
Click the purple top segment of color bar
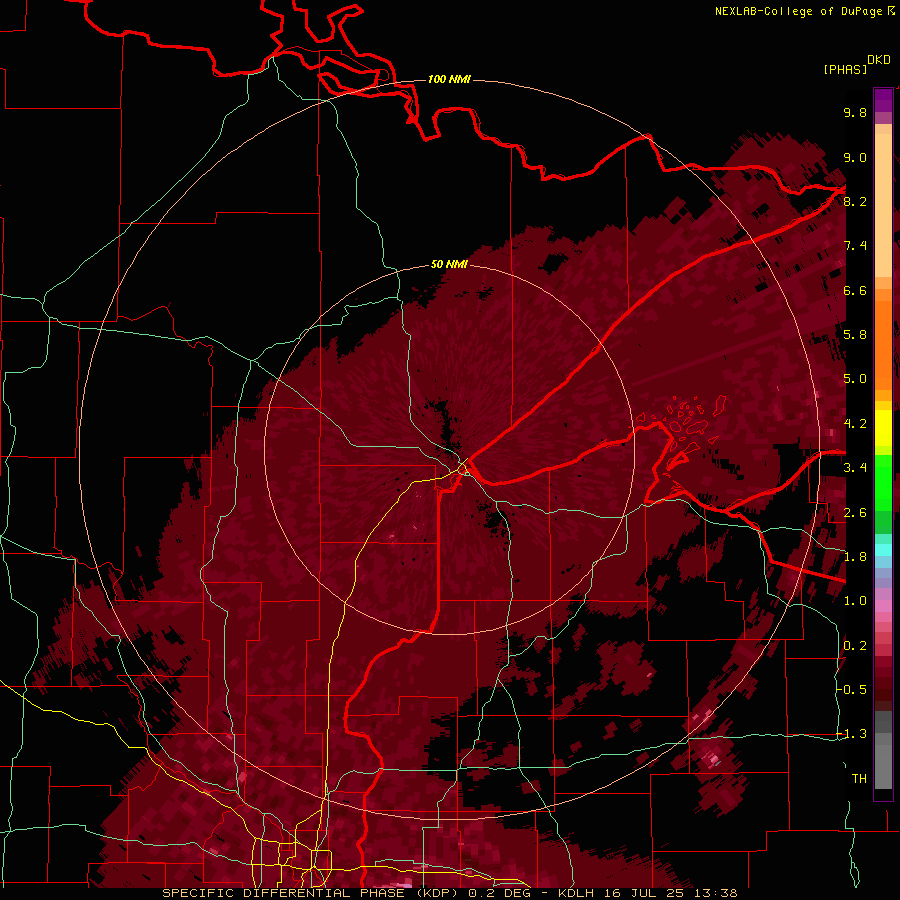(x=883, y=100)
